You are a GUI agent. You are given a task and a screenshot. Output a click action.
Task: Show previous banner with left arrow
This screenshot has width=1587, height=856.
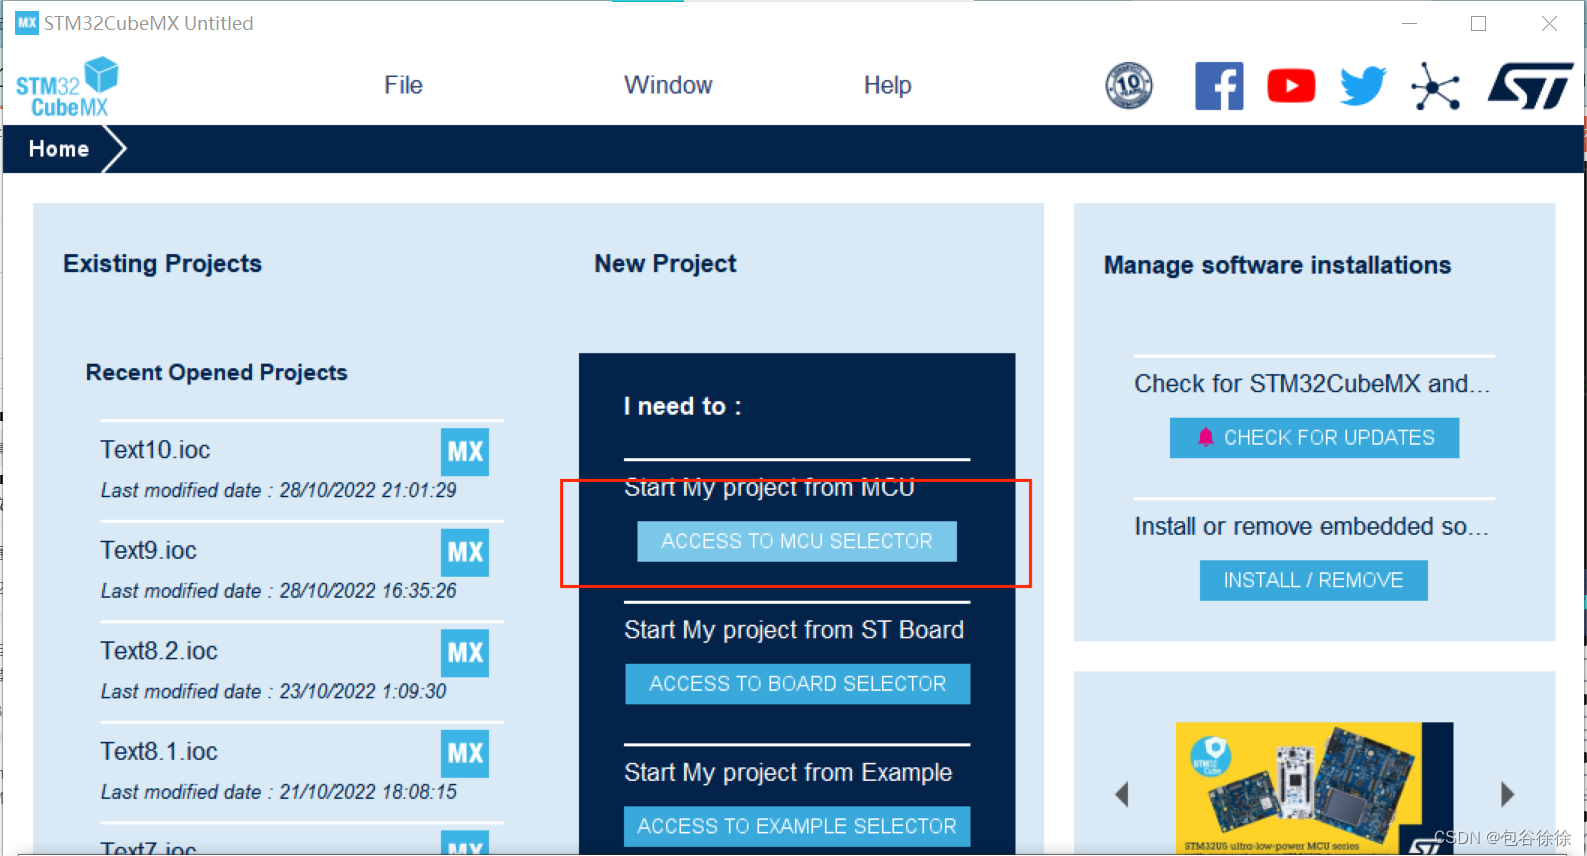[1122, 794]
